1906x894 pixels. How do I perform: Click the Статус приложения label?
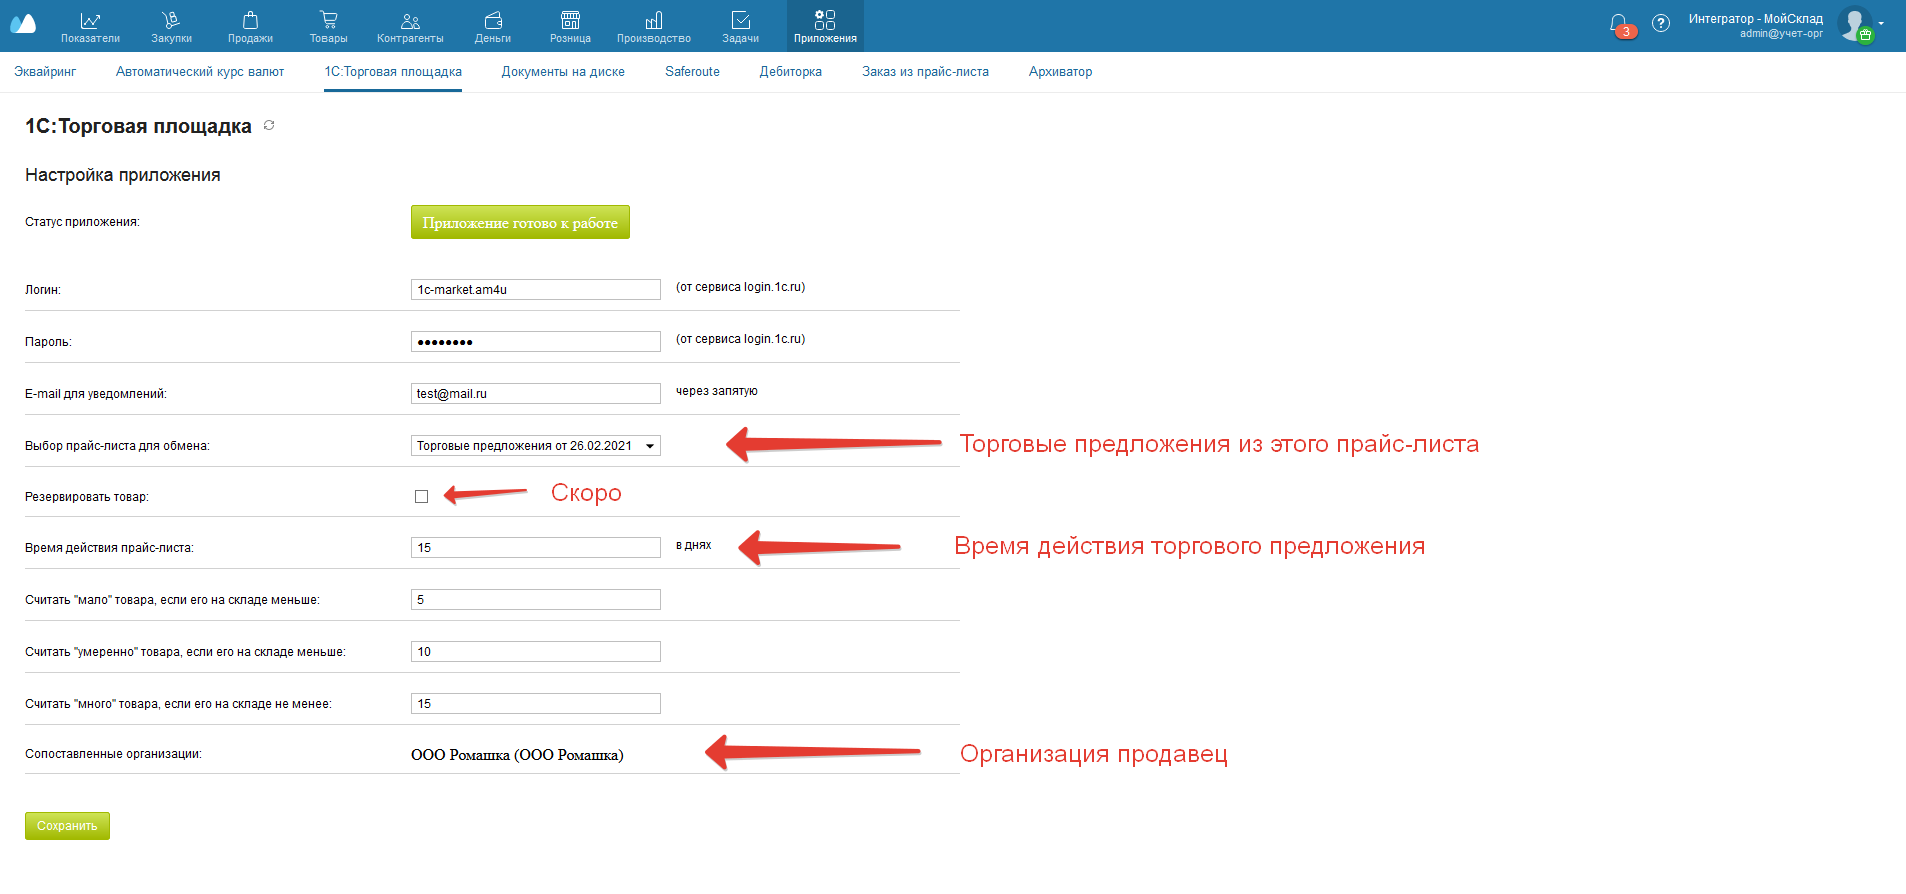coord(82,222)
